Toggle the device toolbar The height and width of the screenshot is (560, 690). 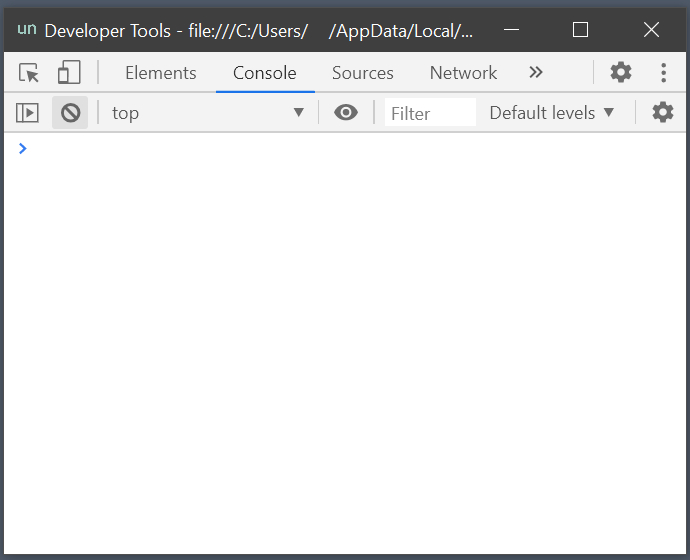[69, 73]
